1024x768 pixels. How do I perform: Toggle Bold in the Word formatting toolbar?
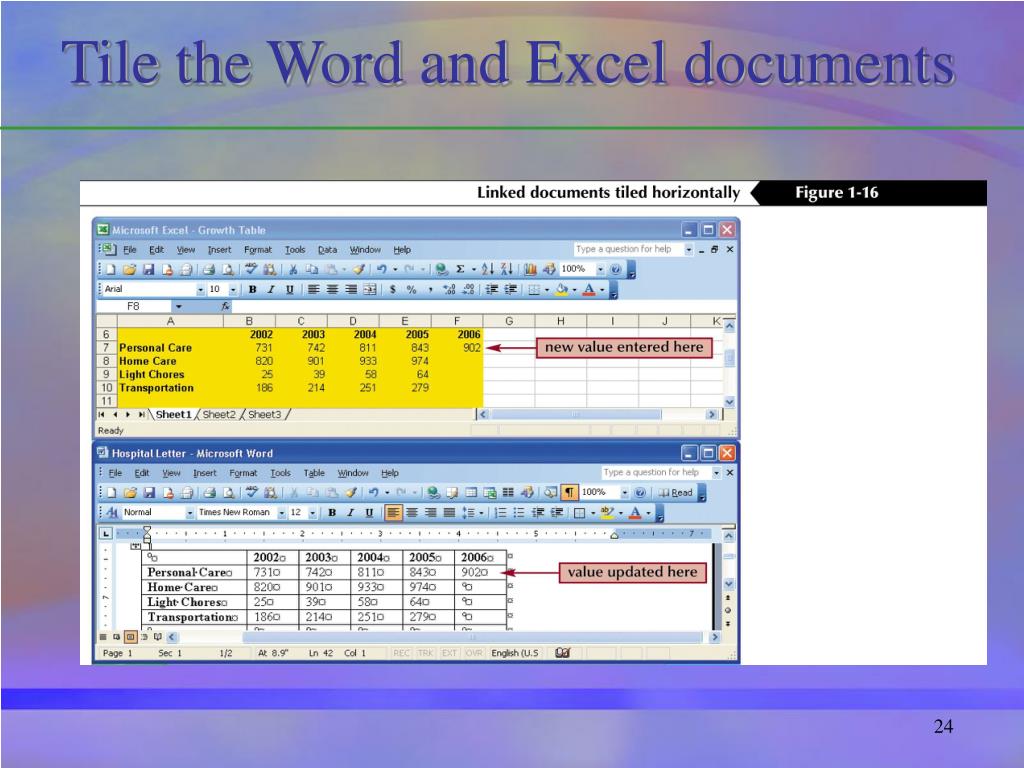[332, 513]
